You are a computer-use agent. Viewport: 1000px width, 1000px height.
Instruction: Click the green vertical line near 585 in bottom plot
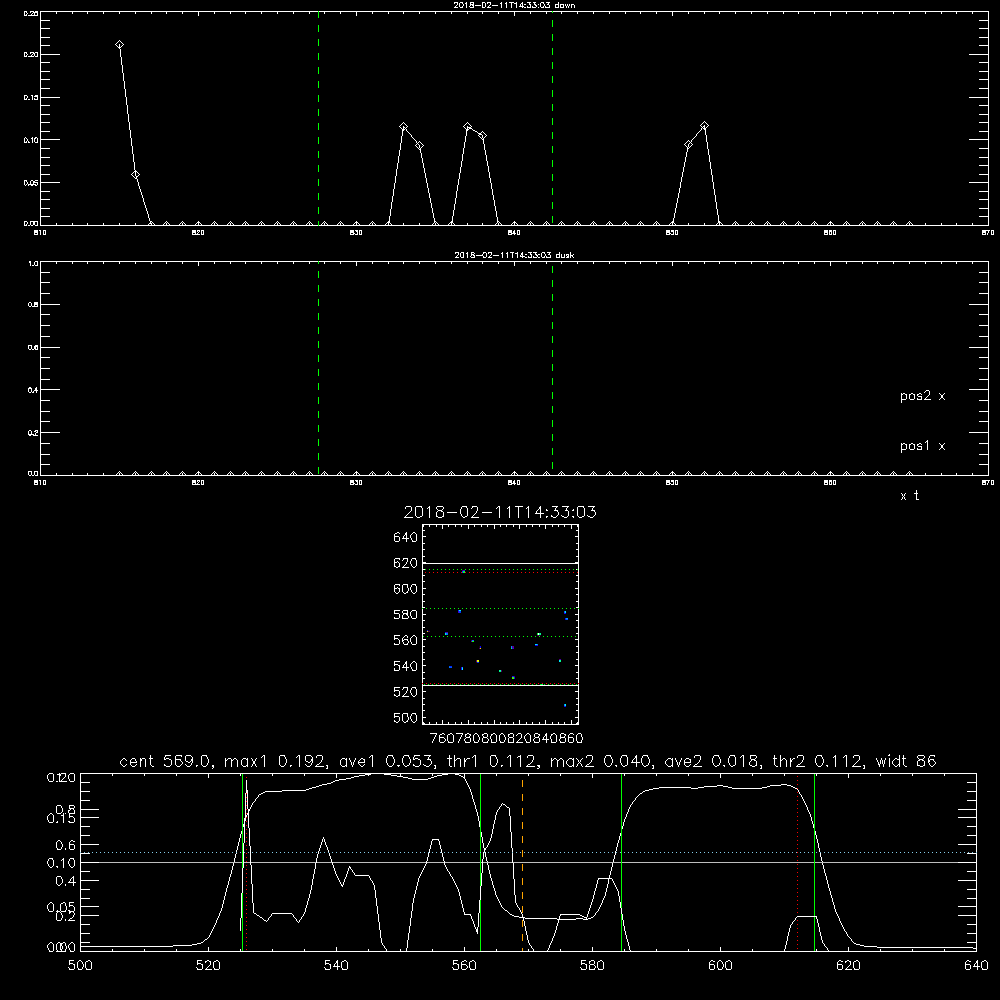pos(621,862)
